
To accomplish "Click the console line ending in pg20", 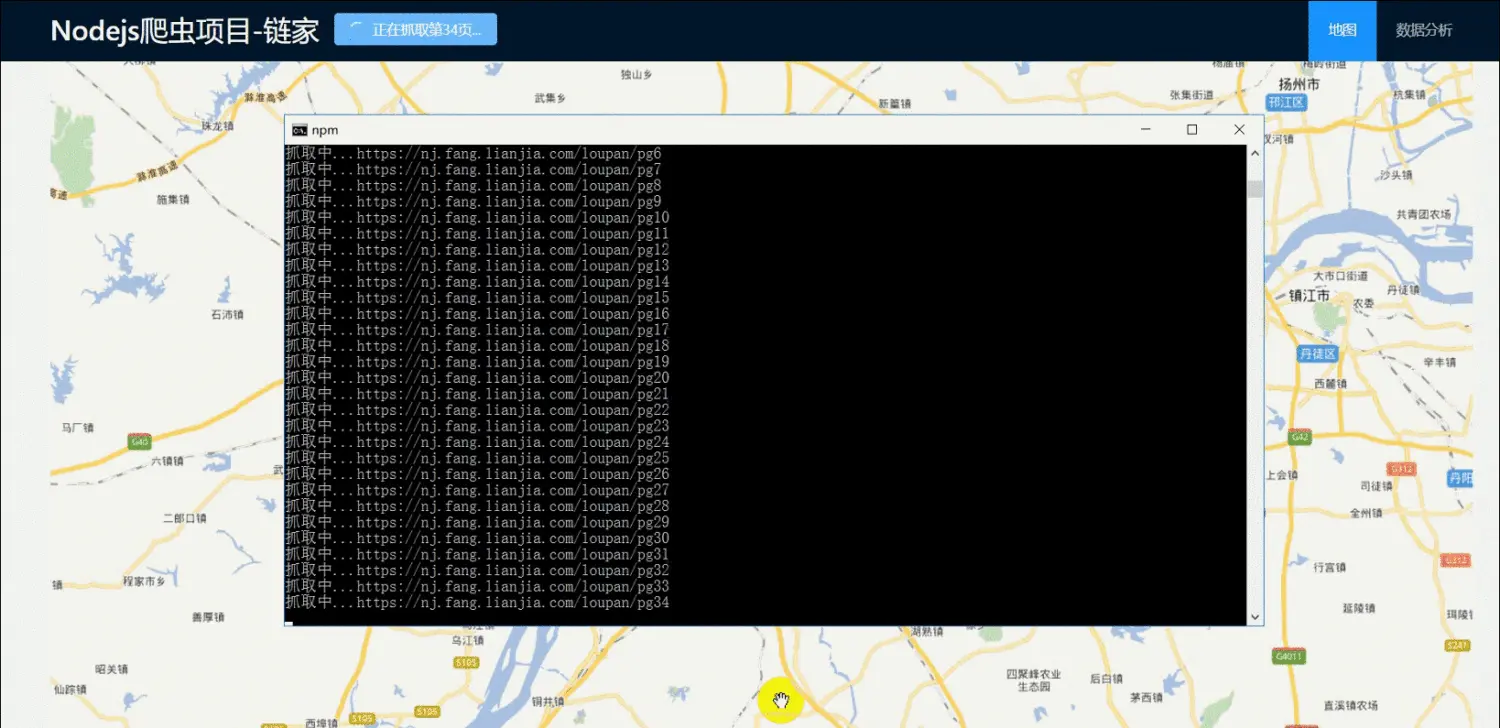I will tap(477, 378).
